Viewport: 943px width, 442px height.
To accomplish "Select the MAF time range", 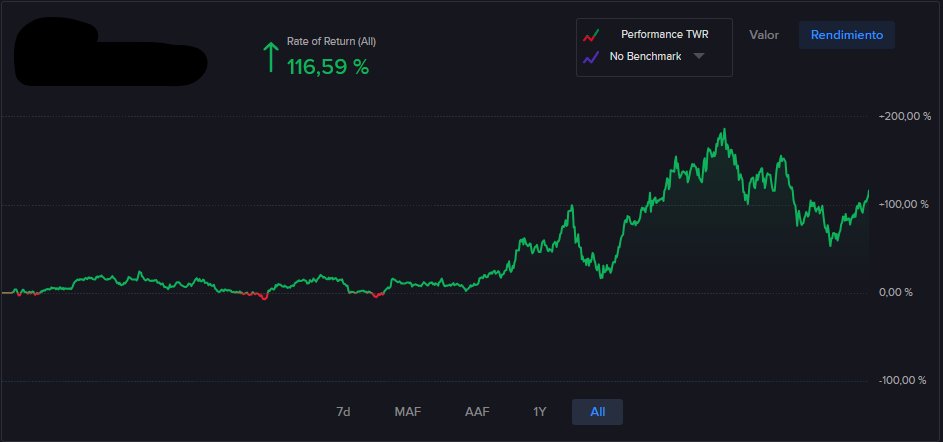I will (408, 412).
